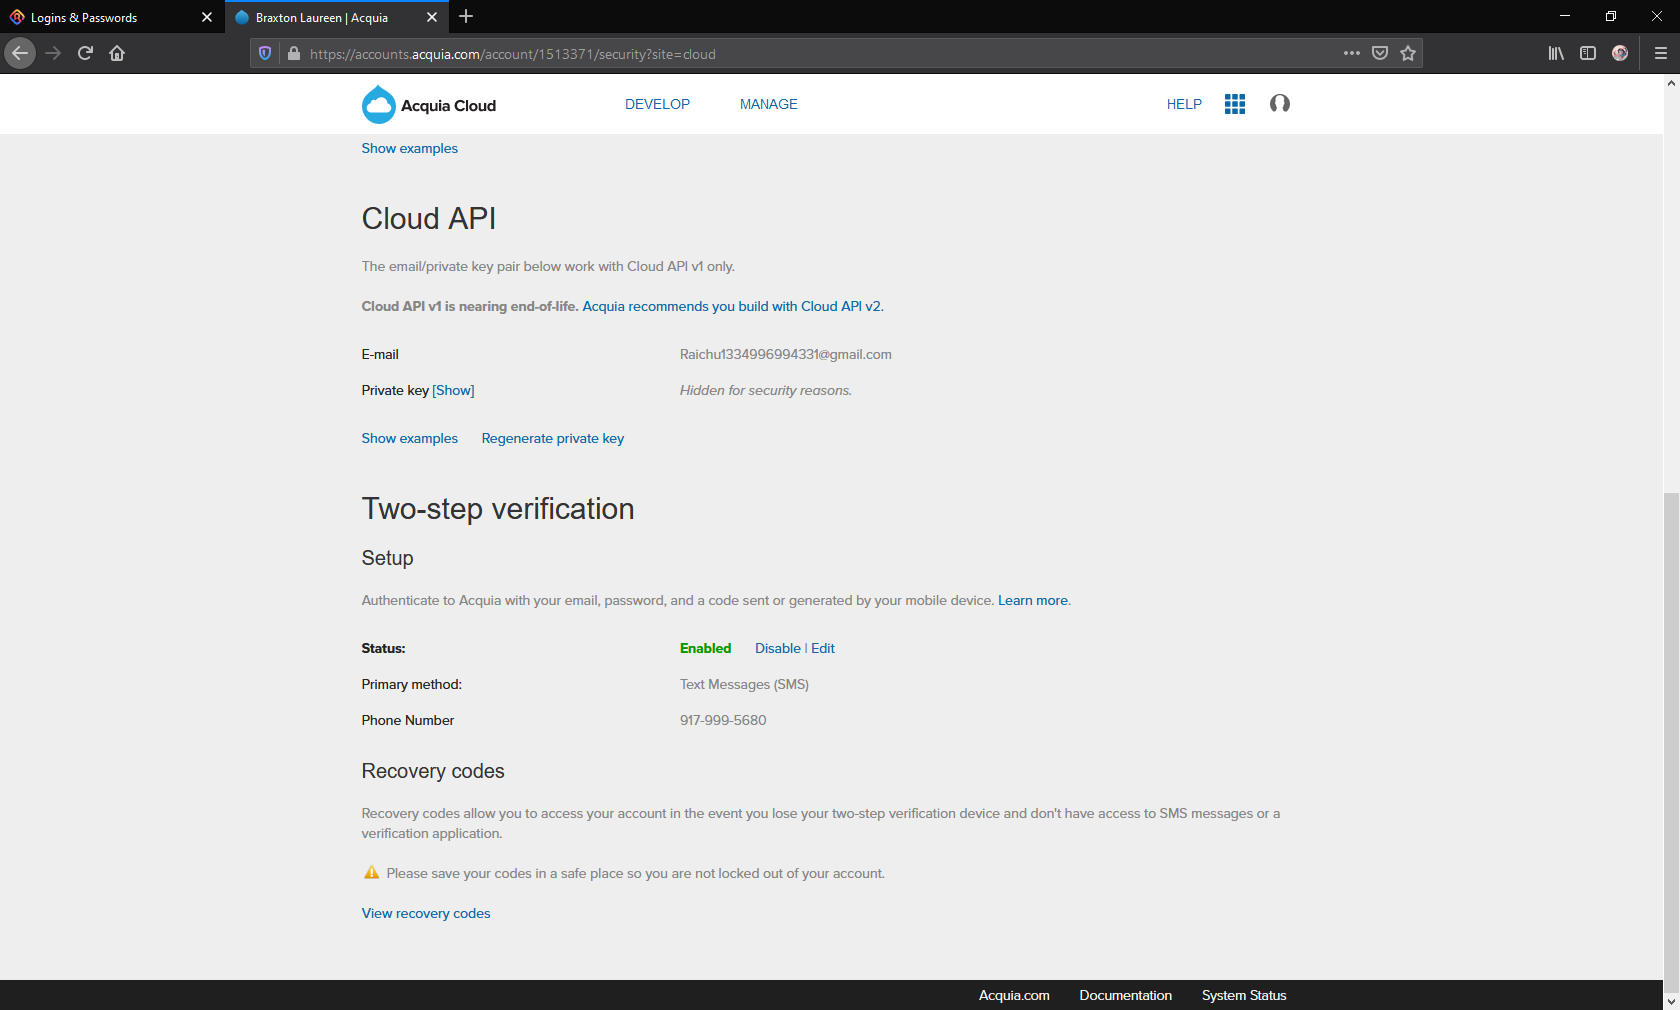Close the Braxton Laureen Acquia tab
The width and height of the screenshot is (1680, 1010).
click(x=432, y=17)
